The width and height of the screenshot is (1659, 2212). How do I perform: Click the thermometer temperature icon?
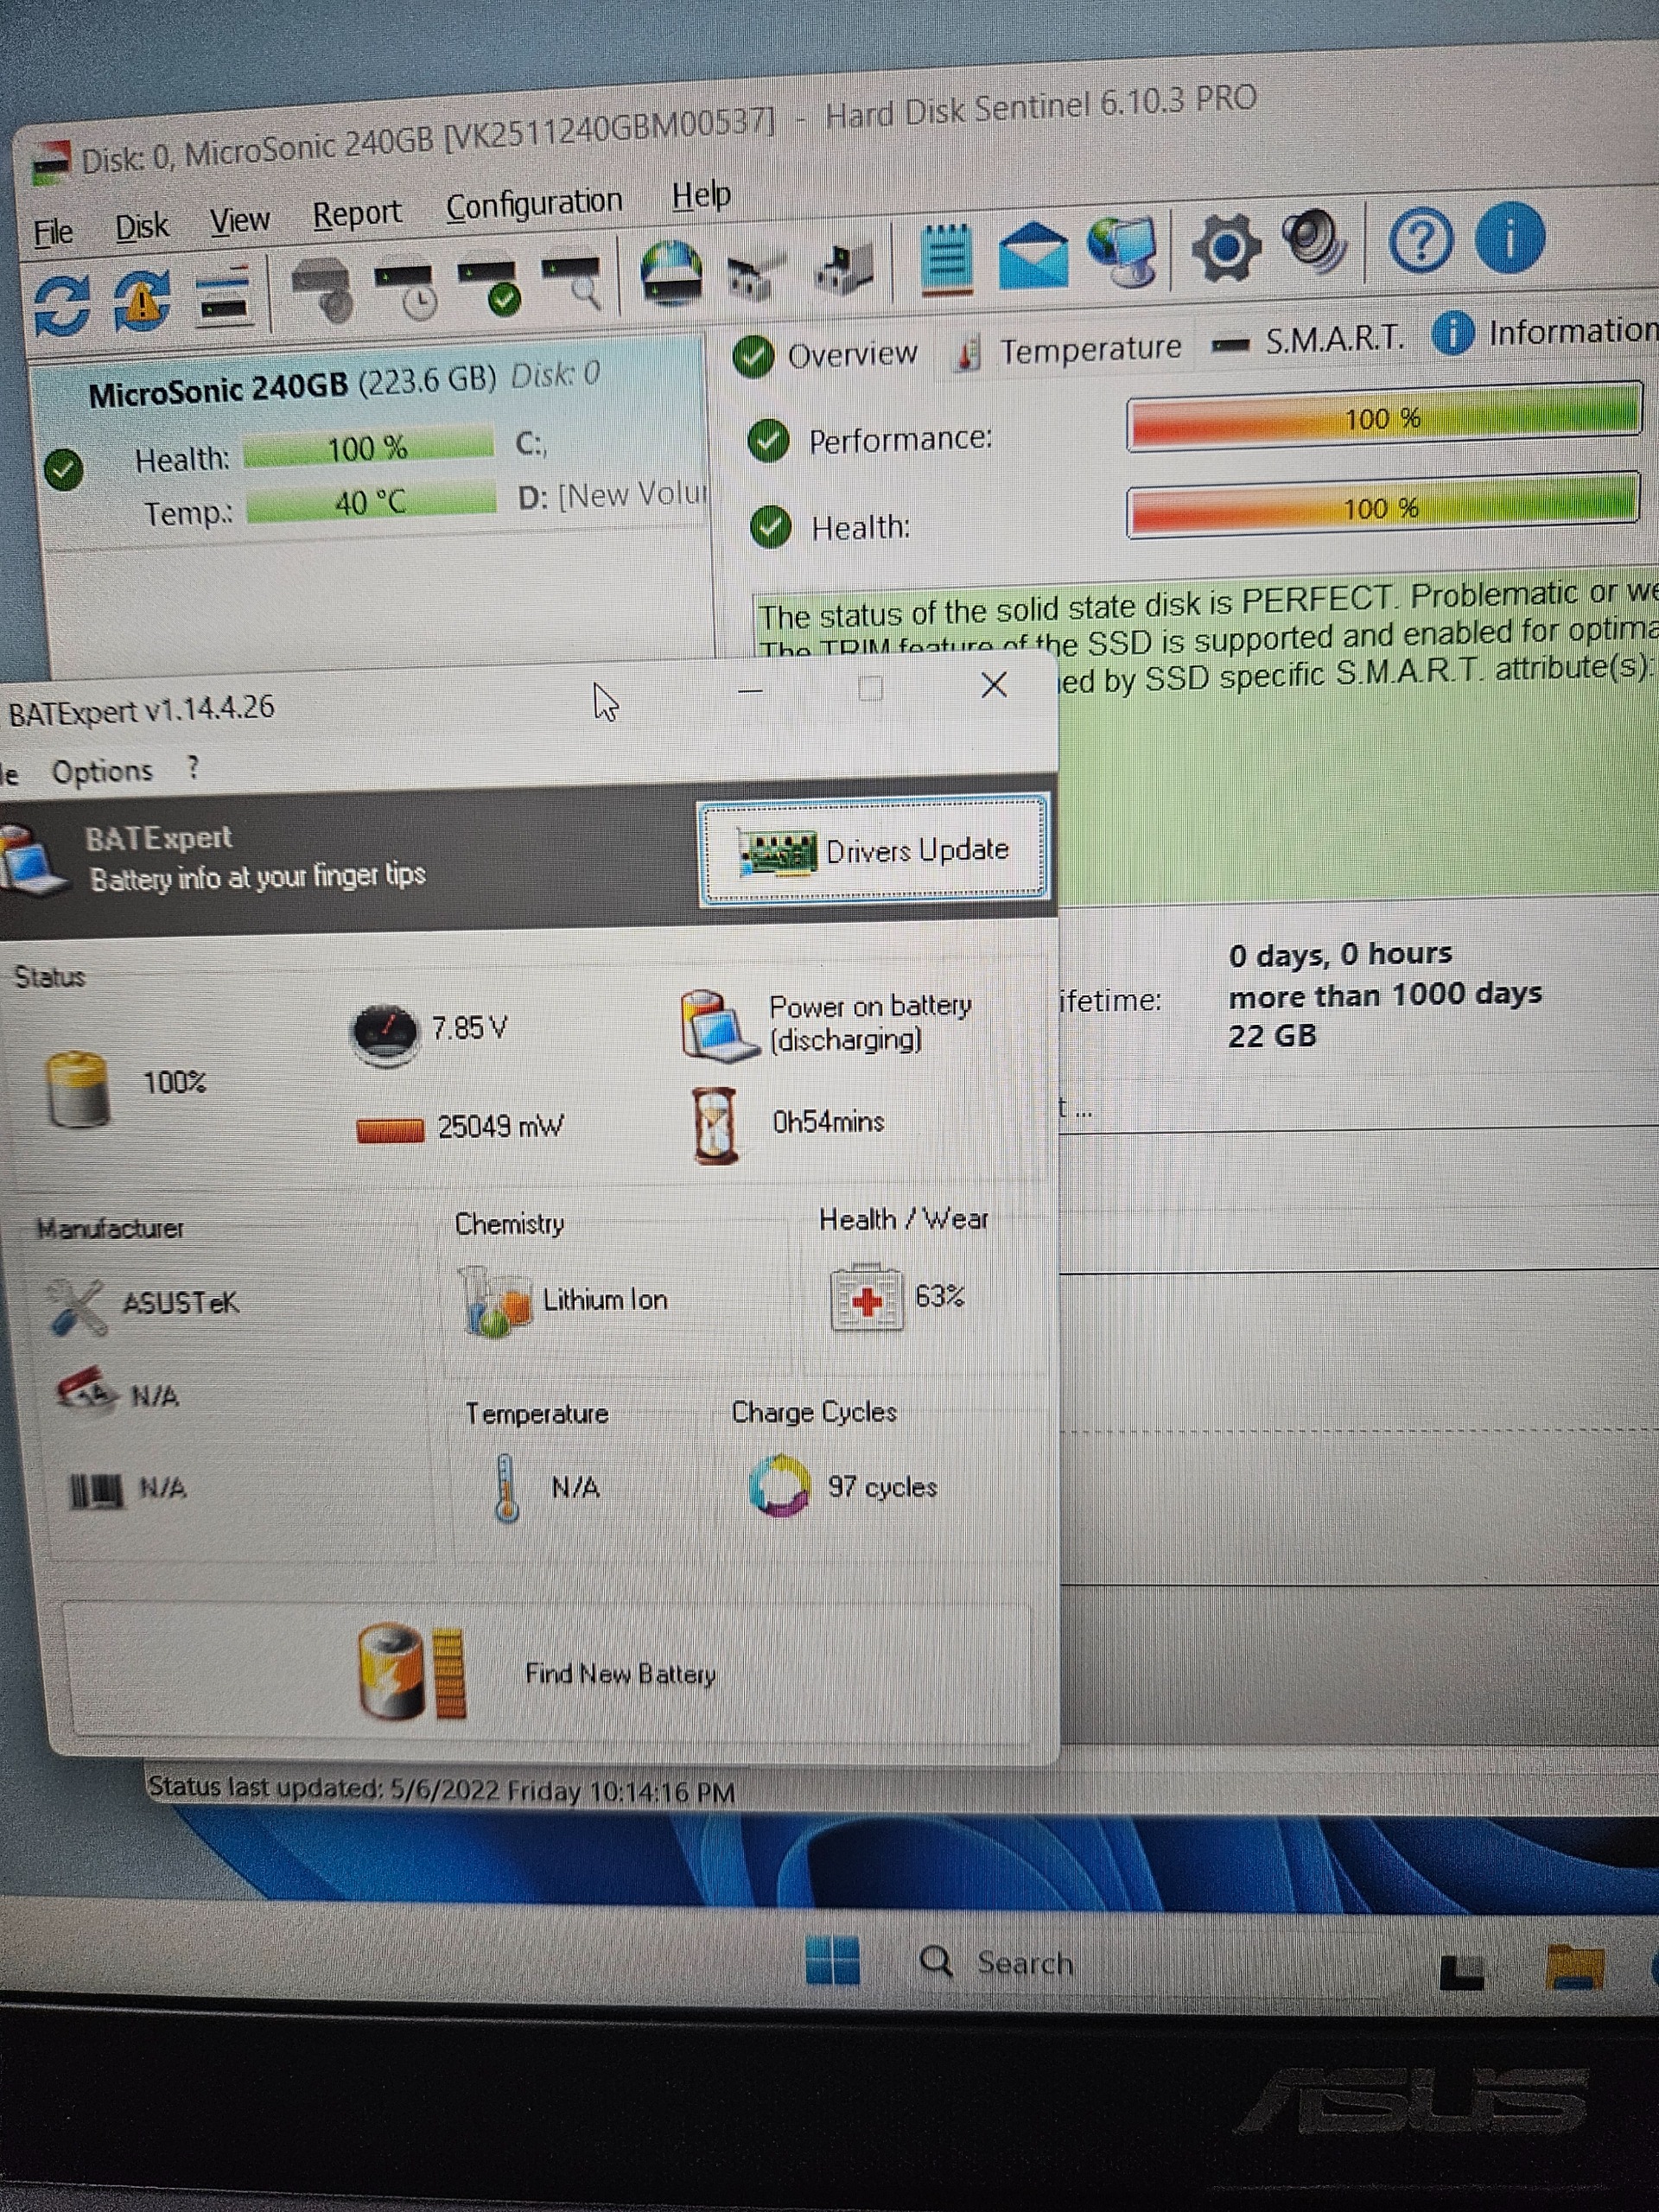point(507,1488)
